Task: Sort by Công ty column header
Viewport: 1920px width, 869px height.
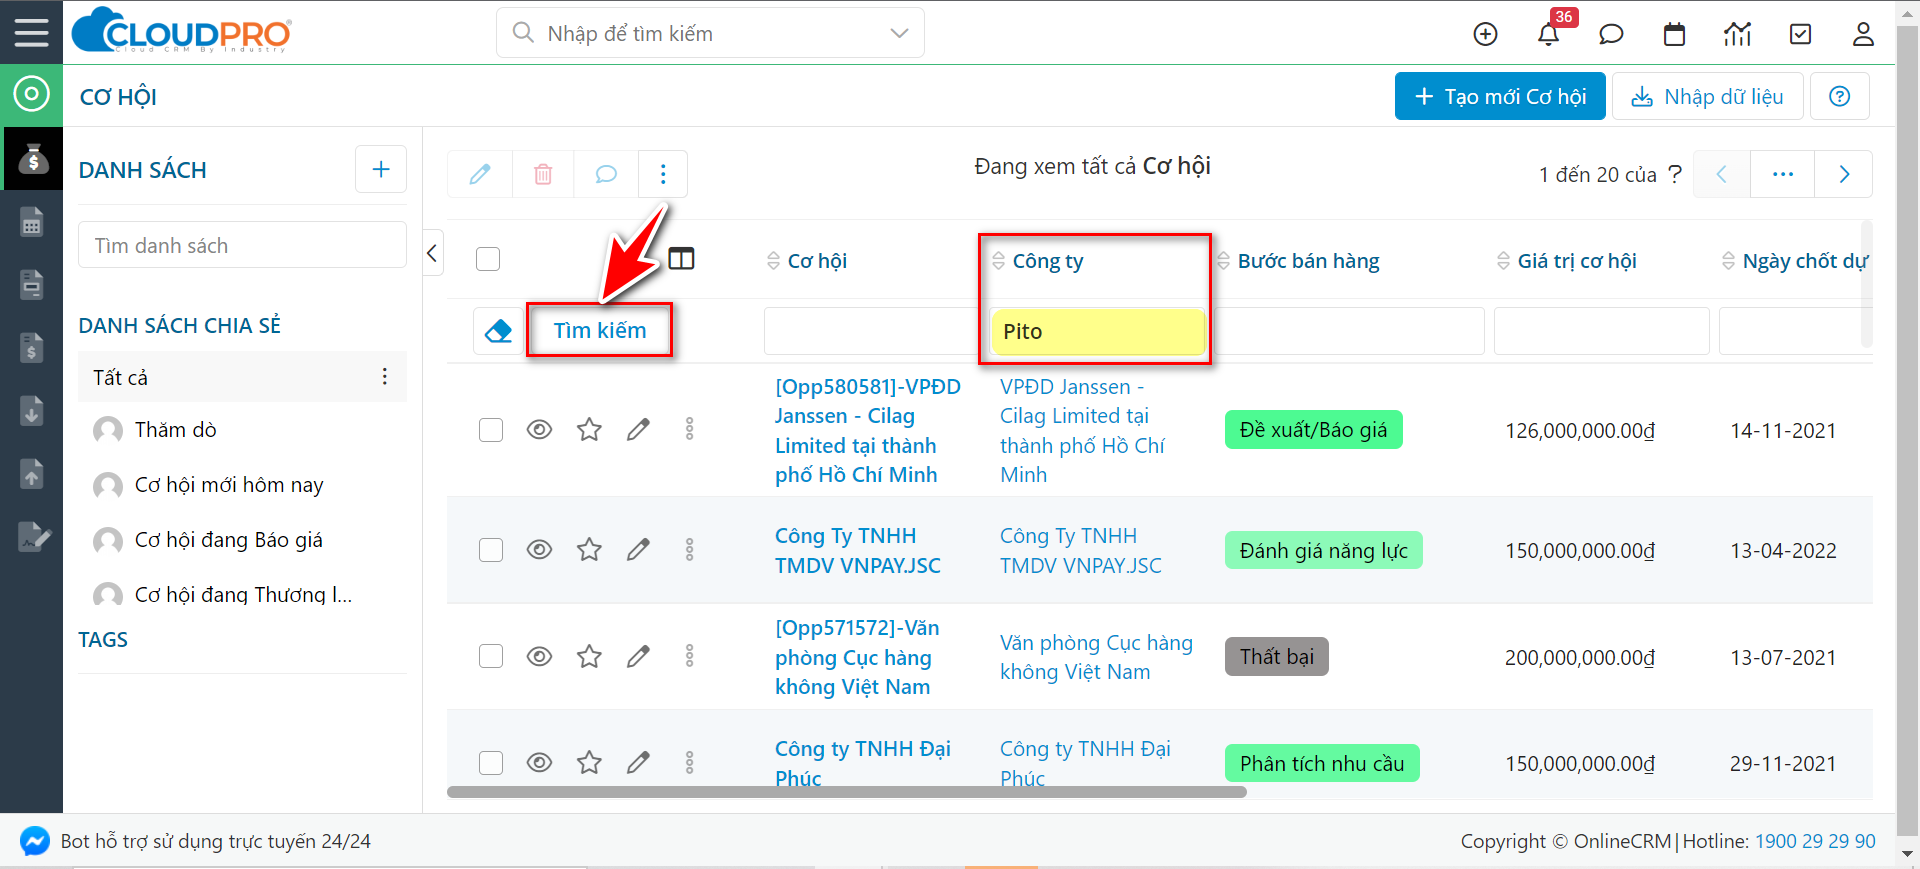Action: coord(1047,261)
